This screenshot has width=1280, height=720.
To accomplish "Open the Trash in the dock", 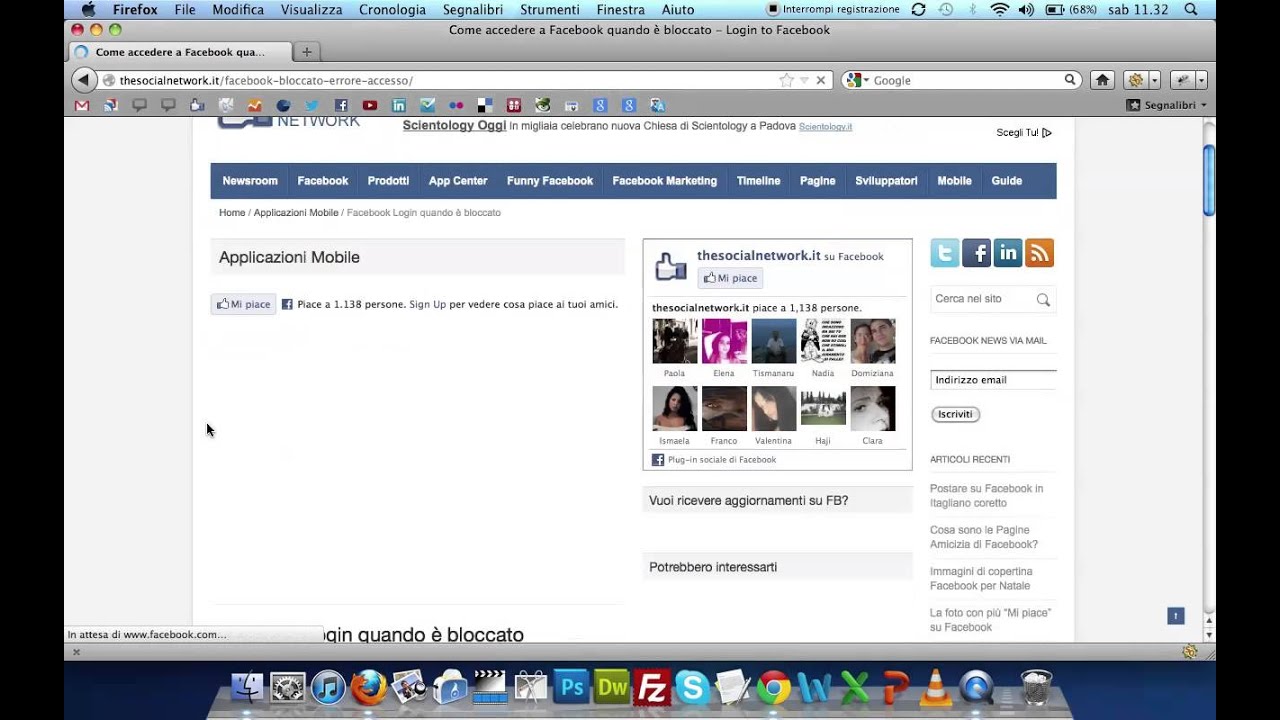I will pos(1036,688).
